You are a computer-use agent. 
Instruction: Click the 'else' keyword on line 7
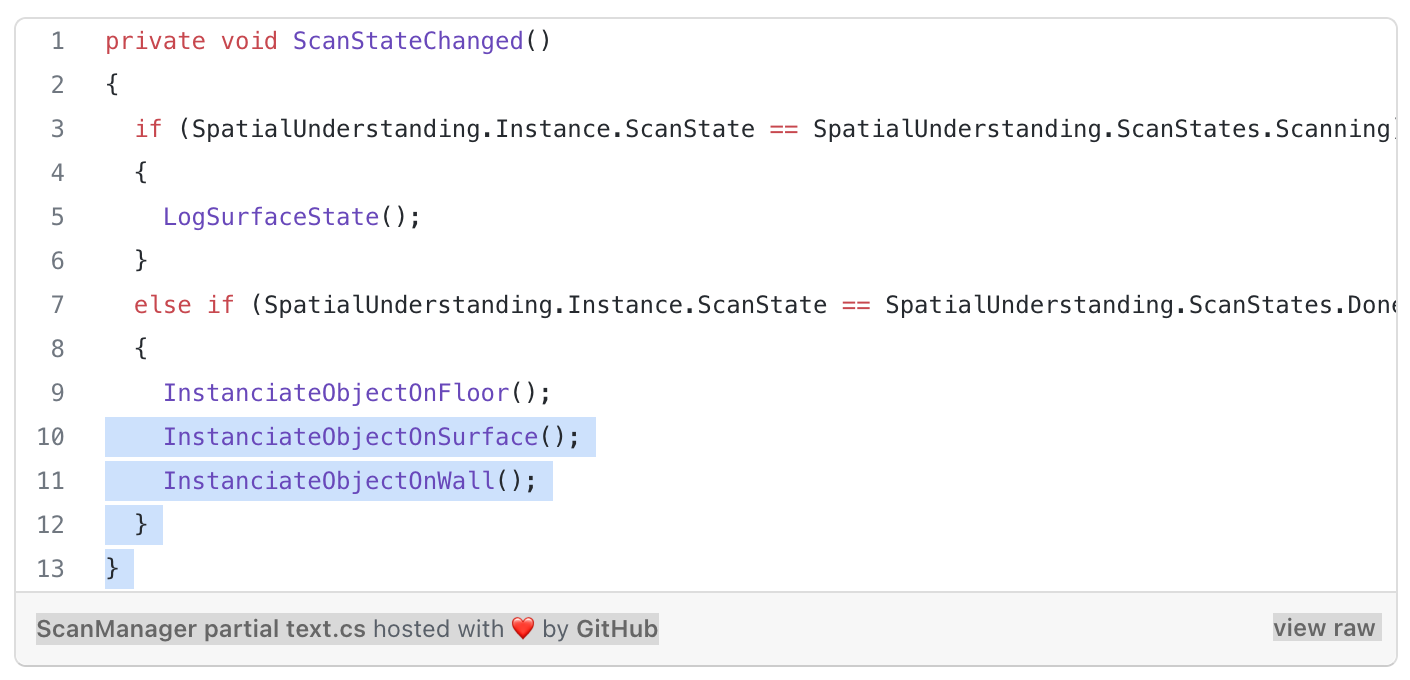click(x=162, y=305)
